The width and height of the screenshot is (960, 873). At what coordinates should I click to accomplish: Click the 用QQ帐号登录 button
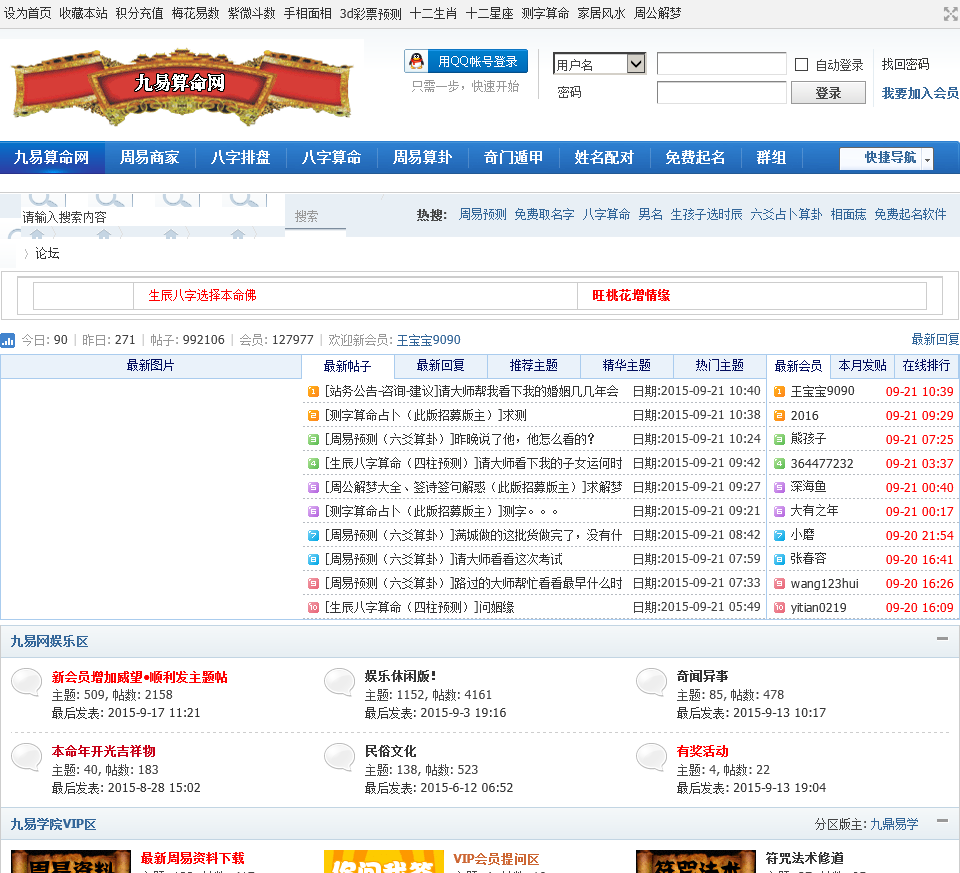(x=466, y=61)
